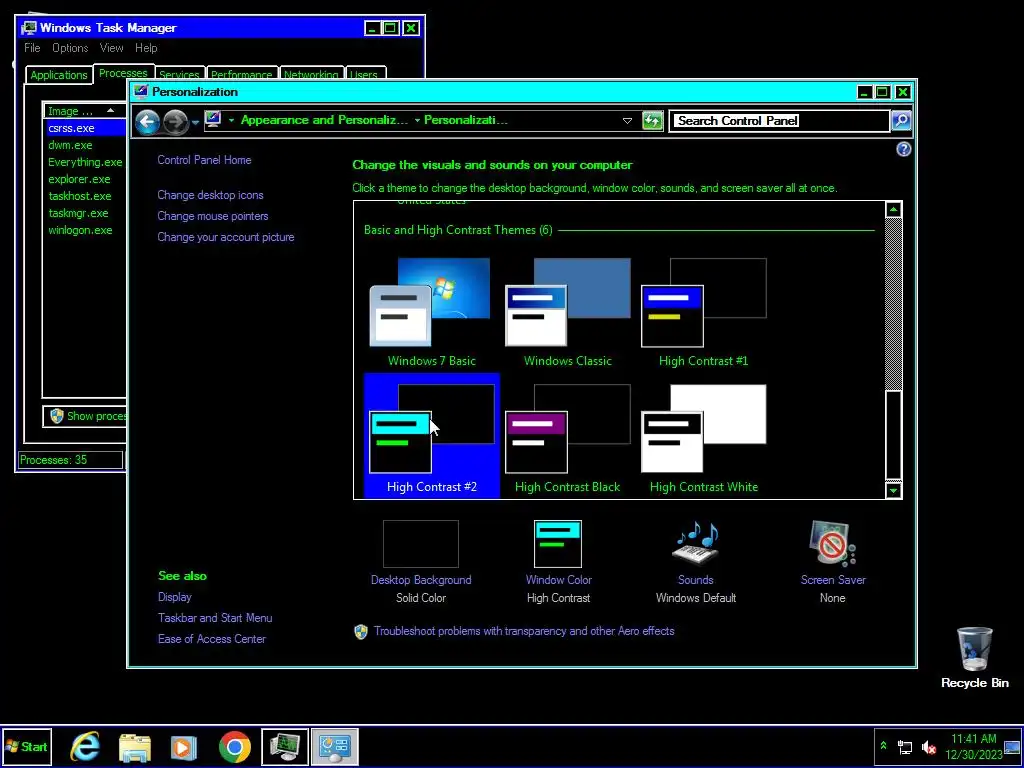Screen dimensions: 1024x768
Task: Click the Control Panel icon in address bar
Action: [213, 120]
